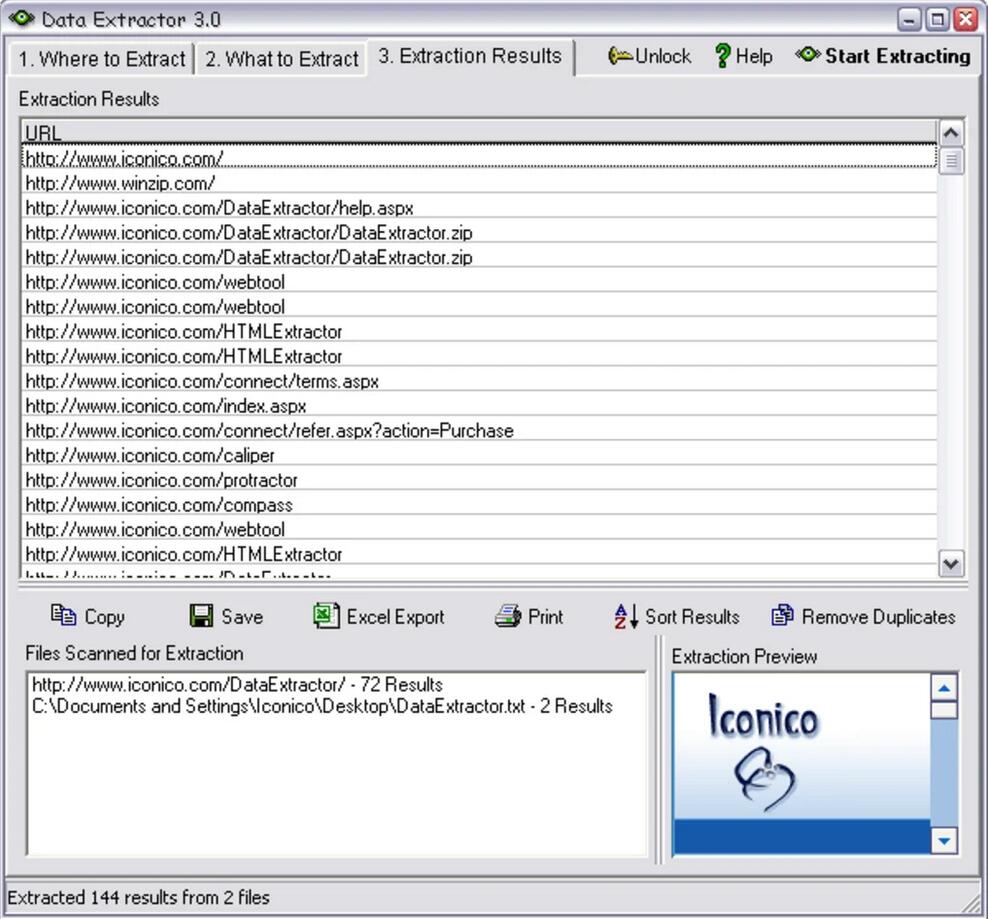Select the refer.aspx?action=Purchase URL row

(x=479, y=431)
